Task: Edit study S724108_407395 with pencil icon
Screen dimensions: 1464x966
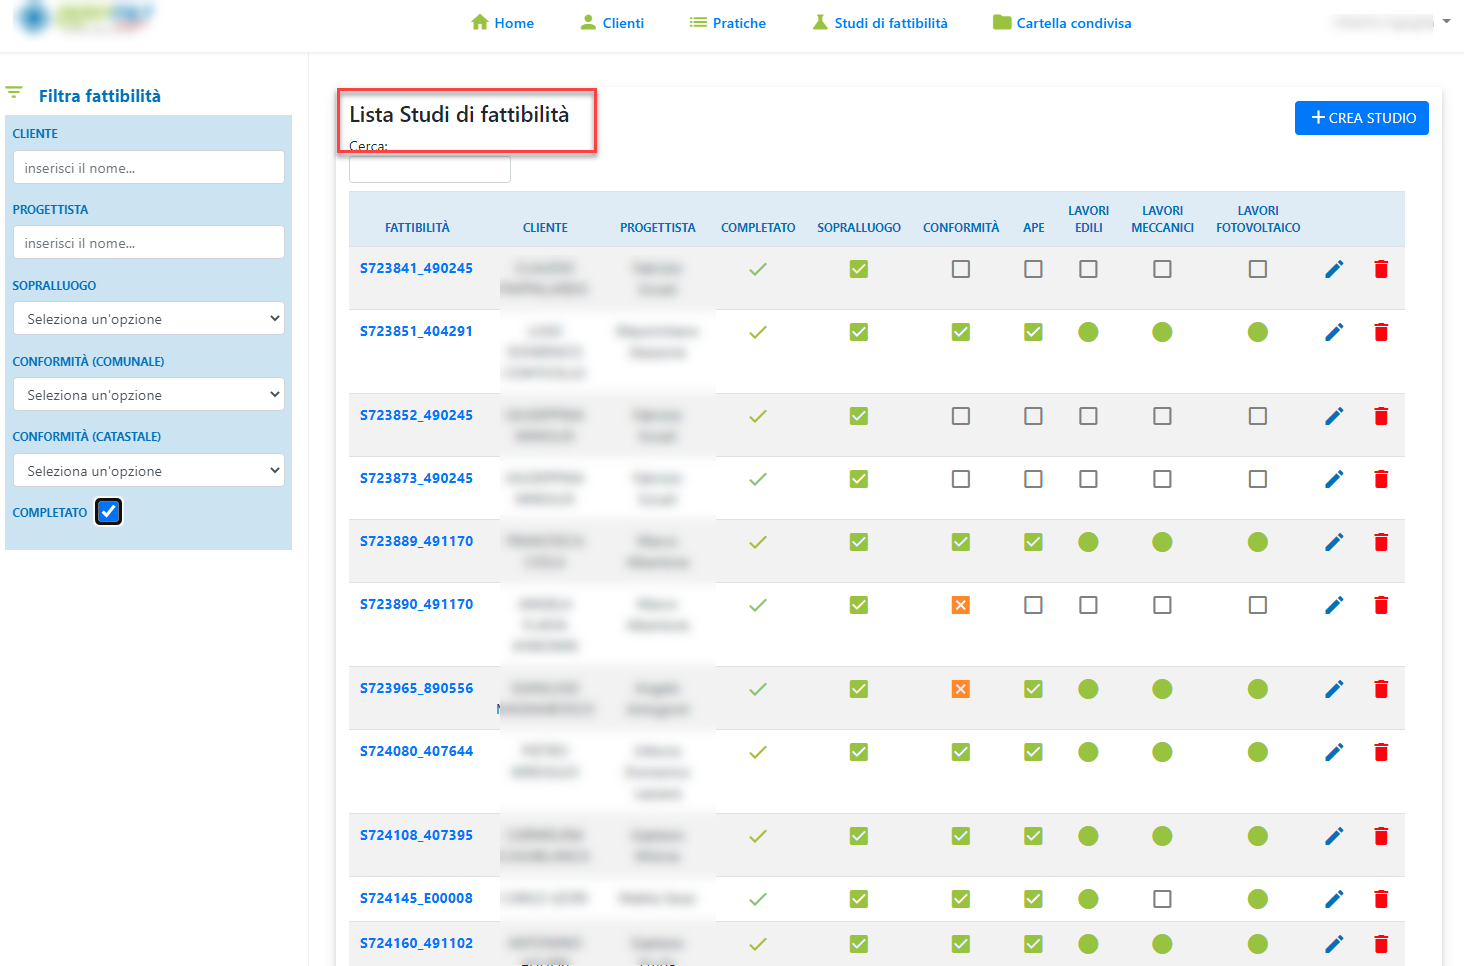Action: click(x=1334, y=836)
